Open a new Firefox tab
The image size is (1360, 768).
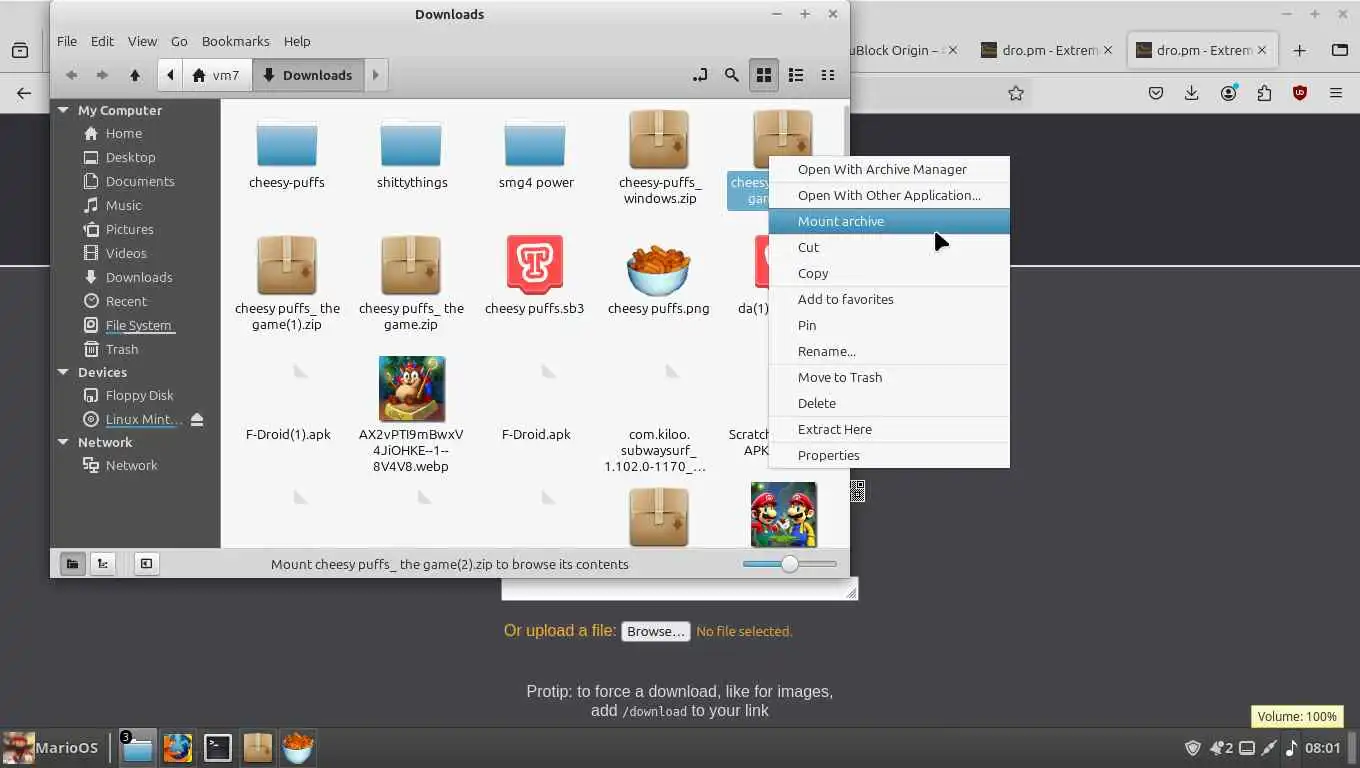pos(1299,50)
